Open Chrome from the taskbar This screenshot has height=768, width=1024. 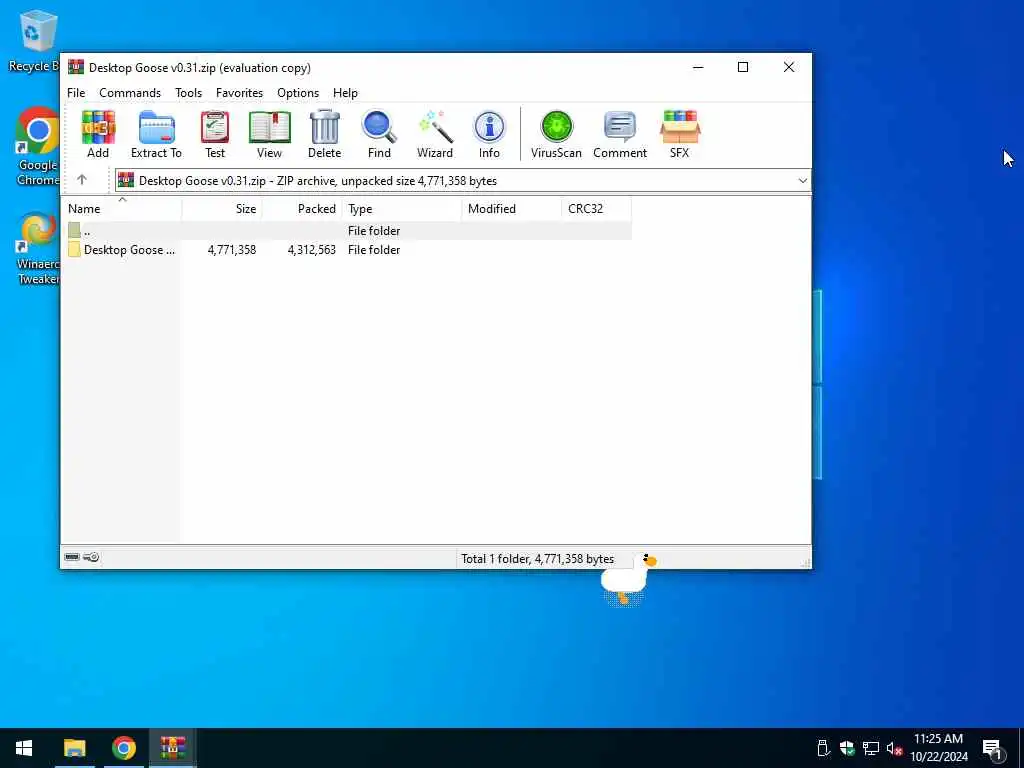pyautogui.click(x=123, y=748)
